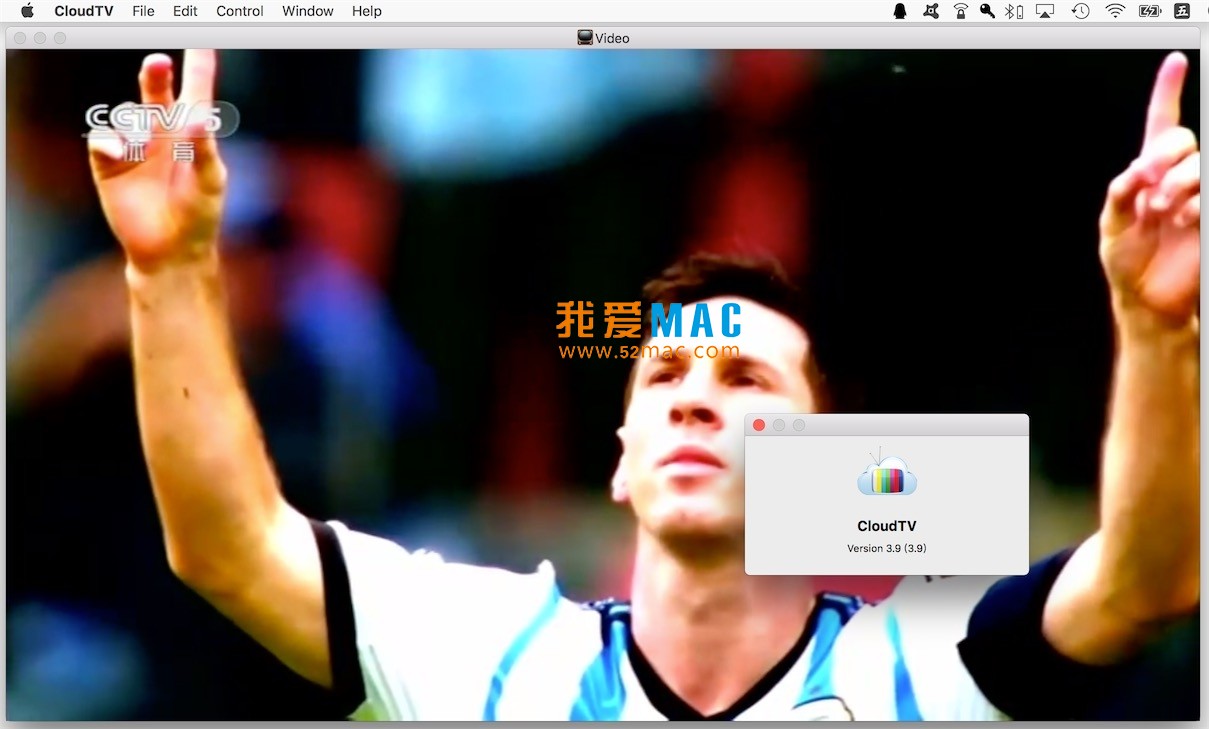Open the Edit menu

click(185, 11)
